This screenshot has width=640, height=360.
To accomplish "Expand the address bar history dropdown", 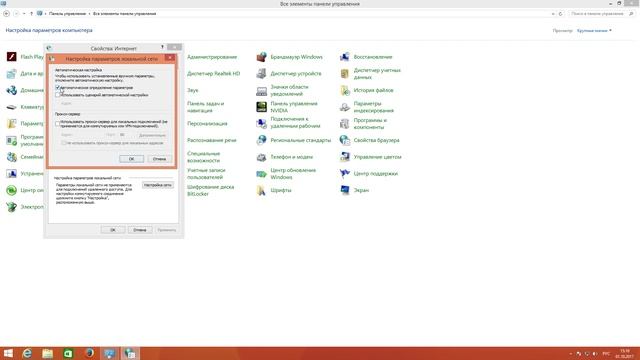I will coord(553,14).
